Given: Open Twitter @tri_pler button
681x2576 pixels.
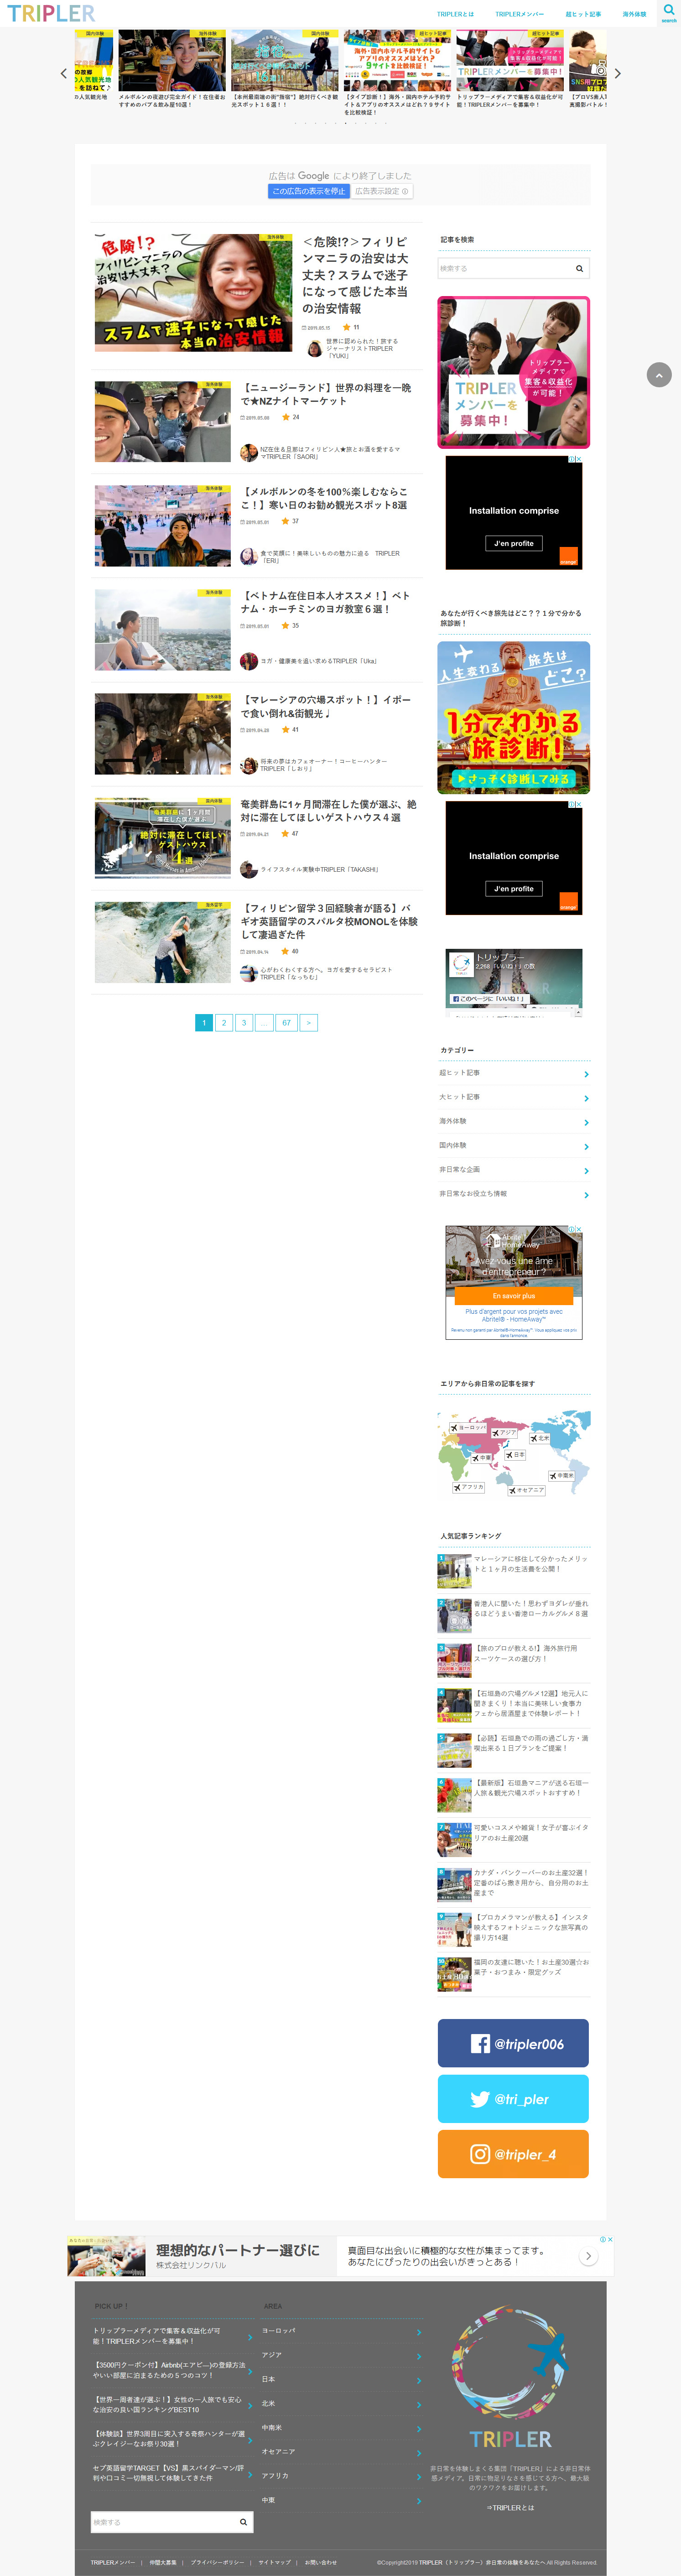Looking at the screenshot, I should pos(513,2098).
